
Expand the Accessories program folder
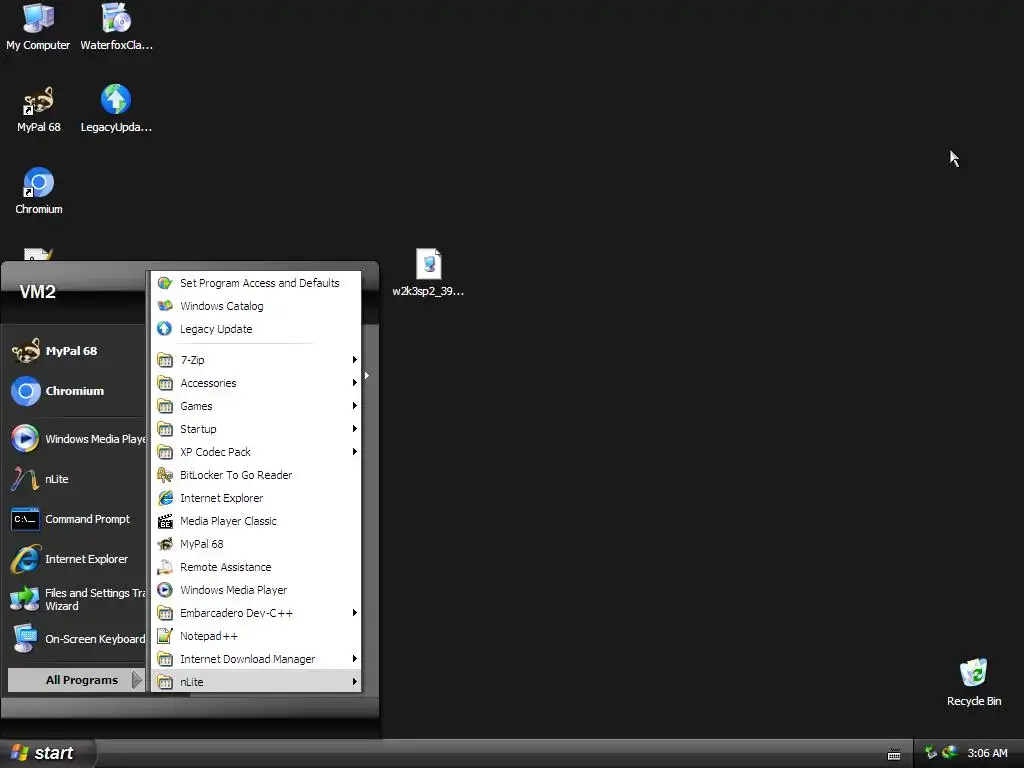(x=256, y=383)
